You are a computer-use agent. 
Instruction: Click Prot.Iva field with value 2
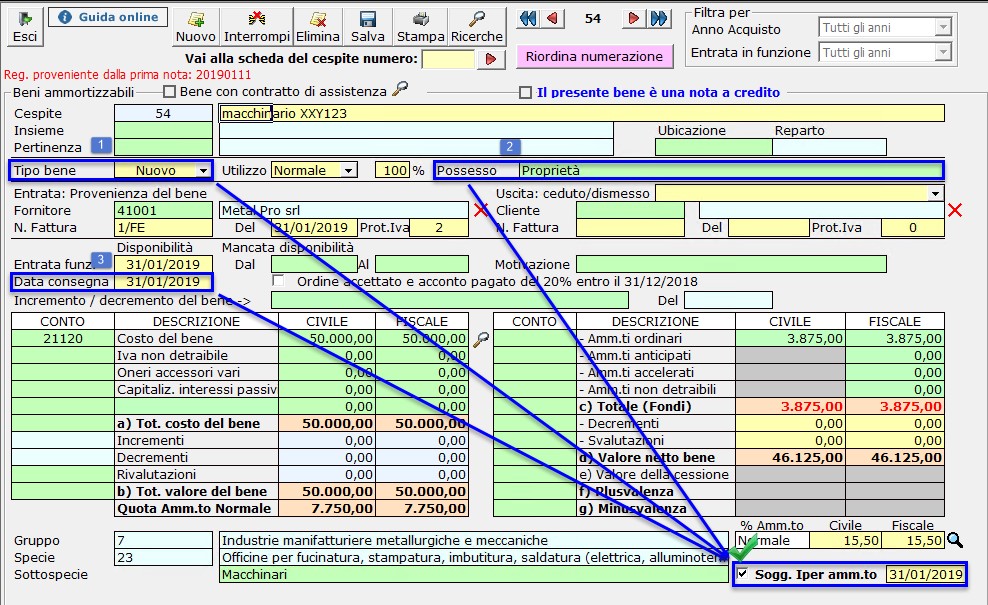(439, 228)
